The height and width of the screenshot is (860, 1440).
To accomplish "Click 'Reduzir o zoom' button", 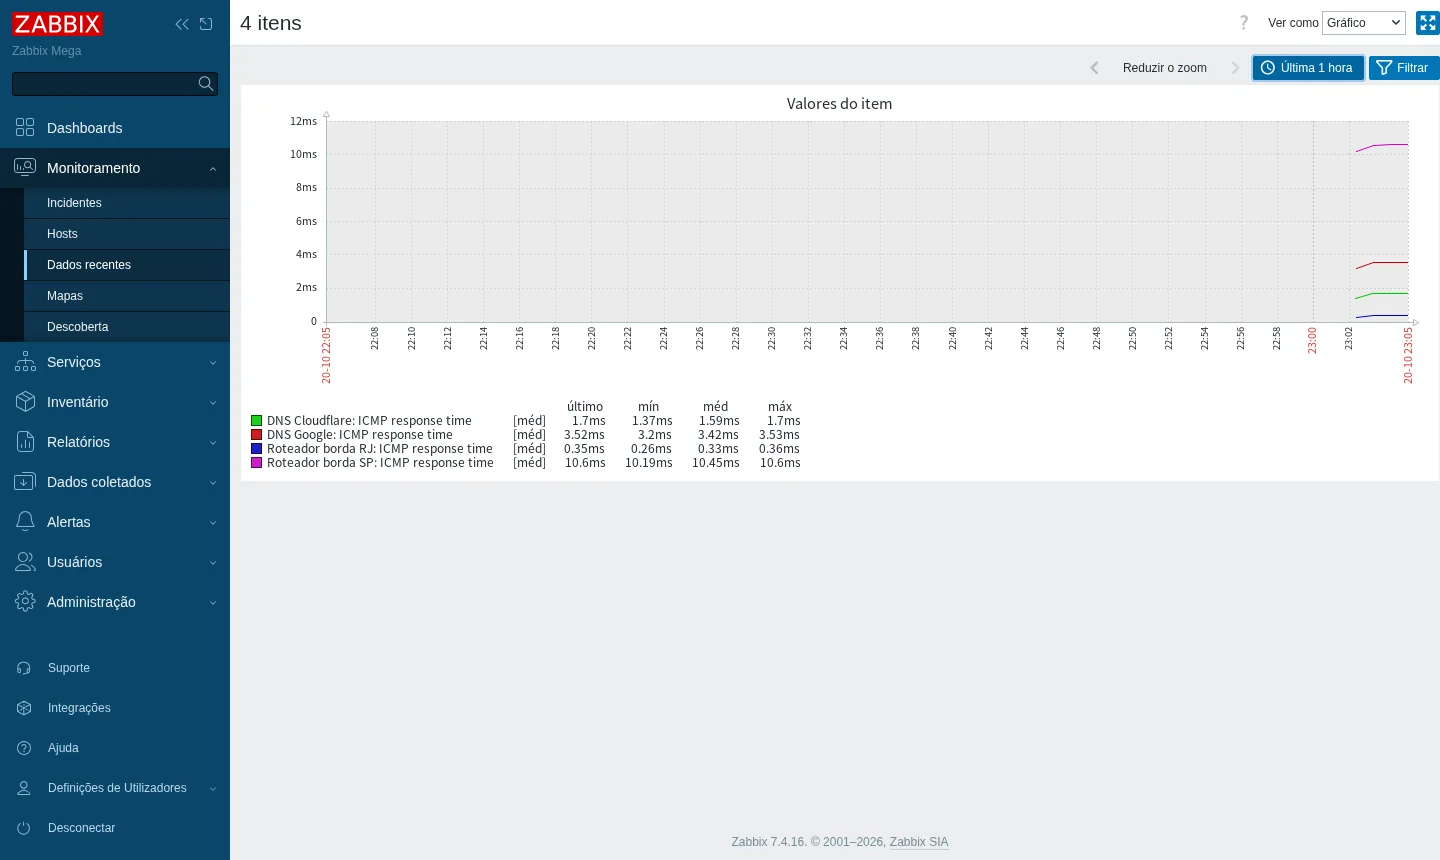I will (x=1165, y=68).
